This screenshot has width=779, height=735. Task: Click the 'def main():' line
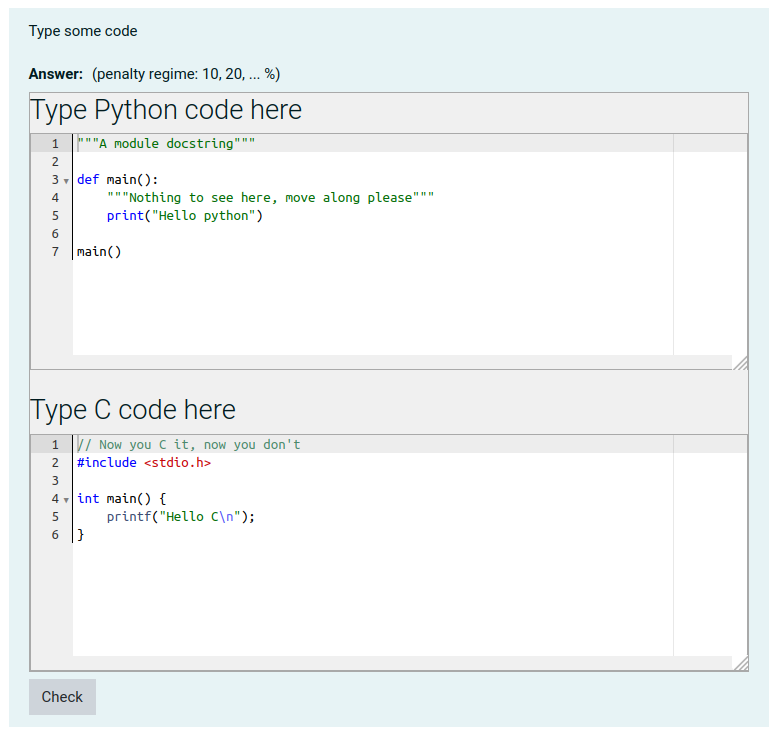pos(118,179)
